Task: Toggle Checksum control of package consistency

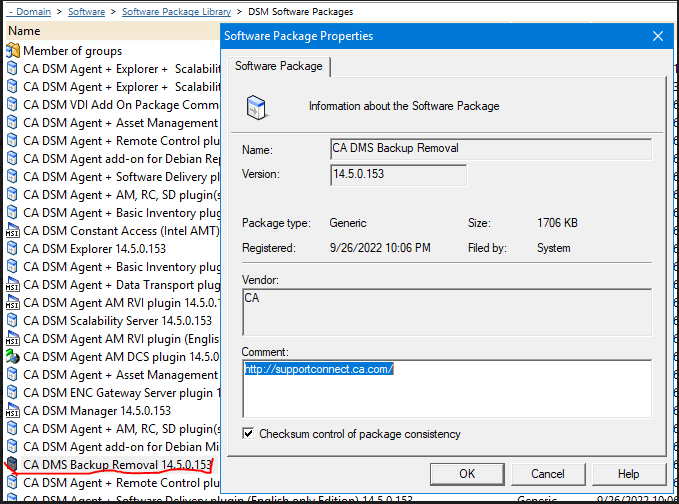Action: coord(248,434)
